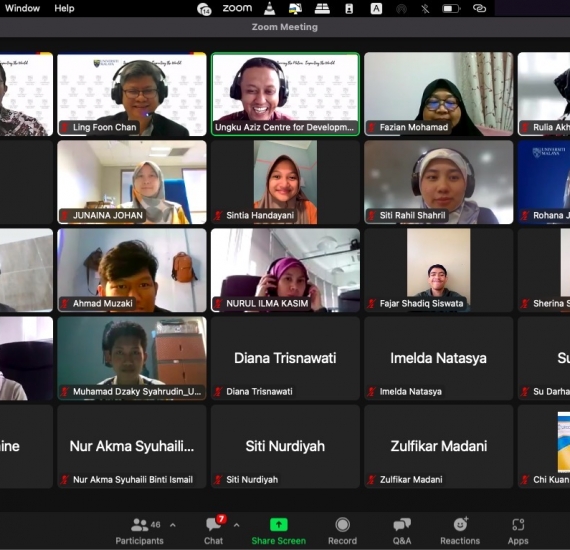The image size is (570, 550).
Task: Click muted mic icon beside Zulfikar Madani label
Action: point(372,479)
